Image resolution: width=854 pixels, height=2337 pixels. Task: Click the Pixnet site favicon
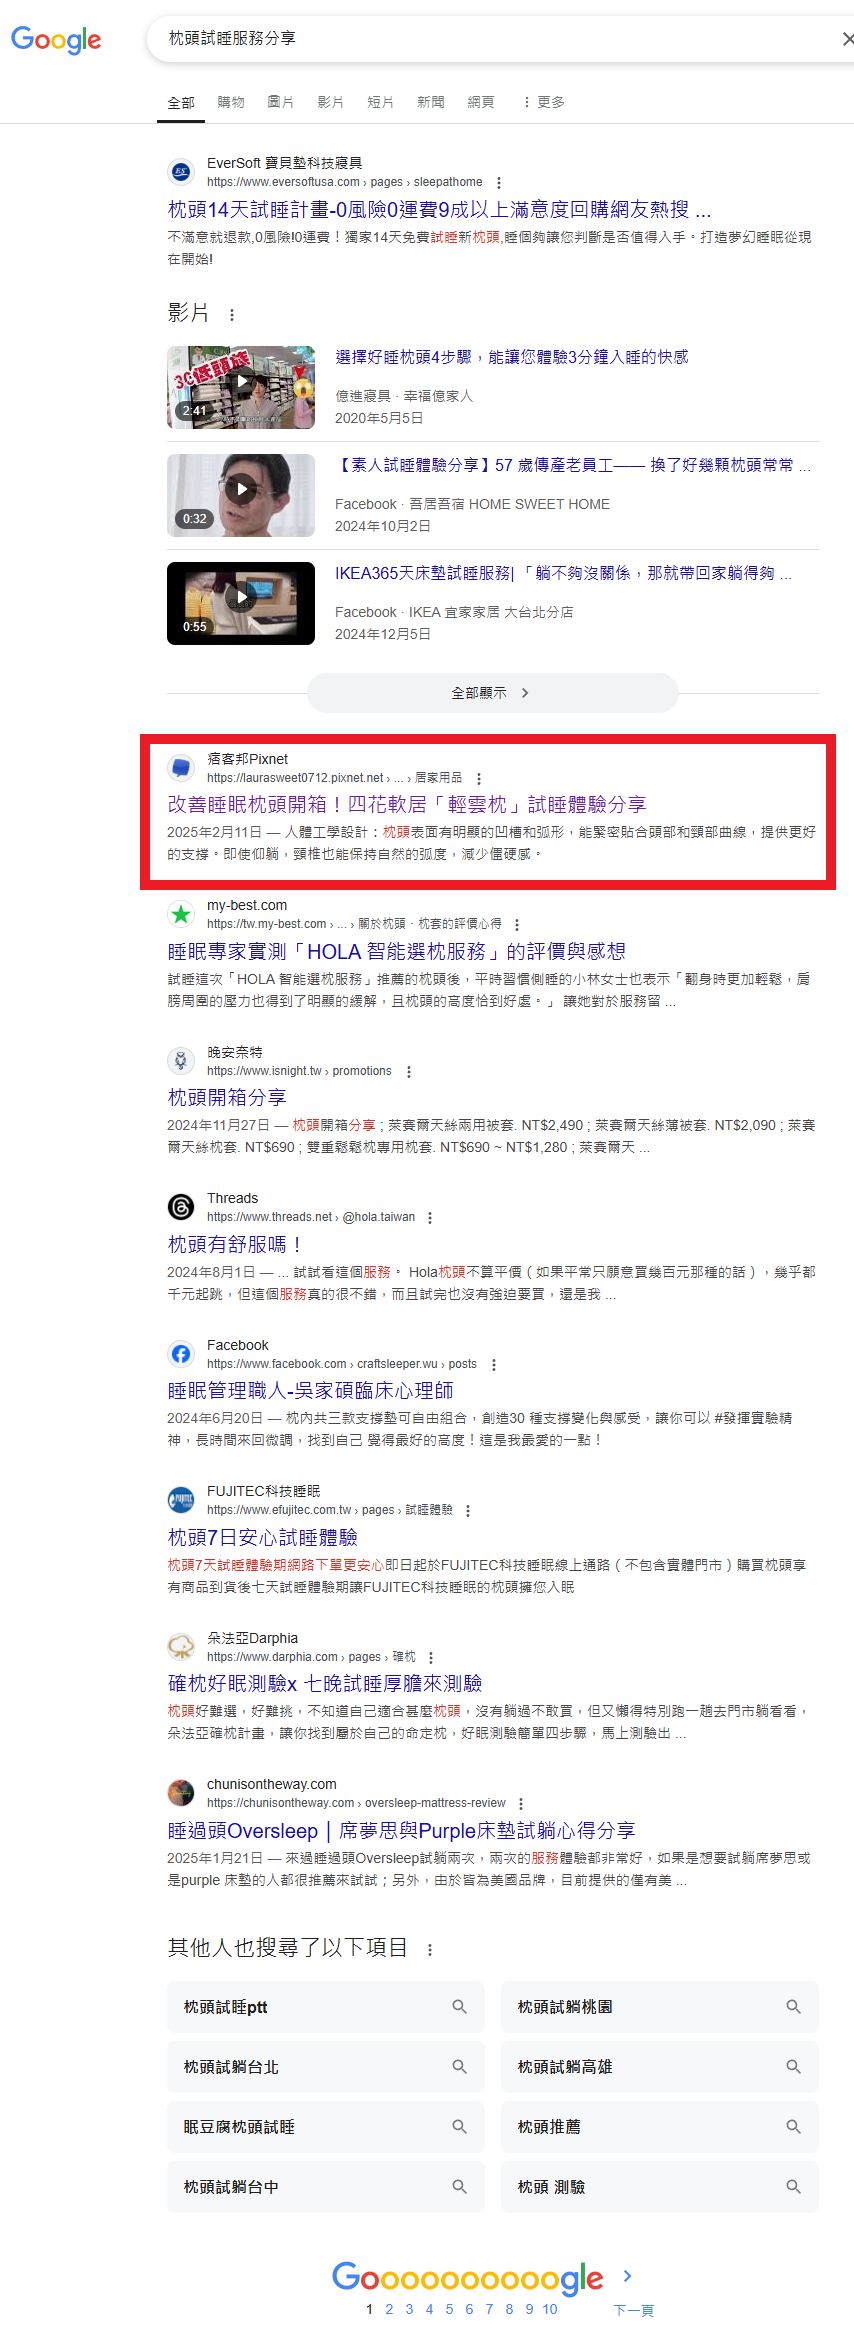click(181, 767)
